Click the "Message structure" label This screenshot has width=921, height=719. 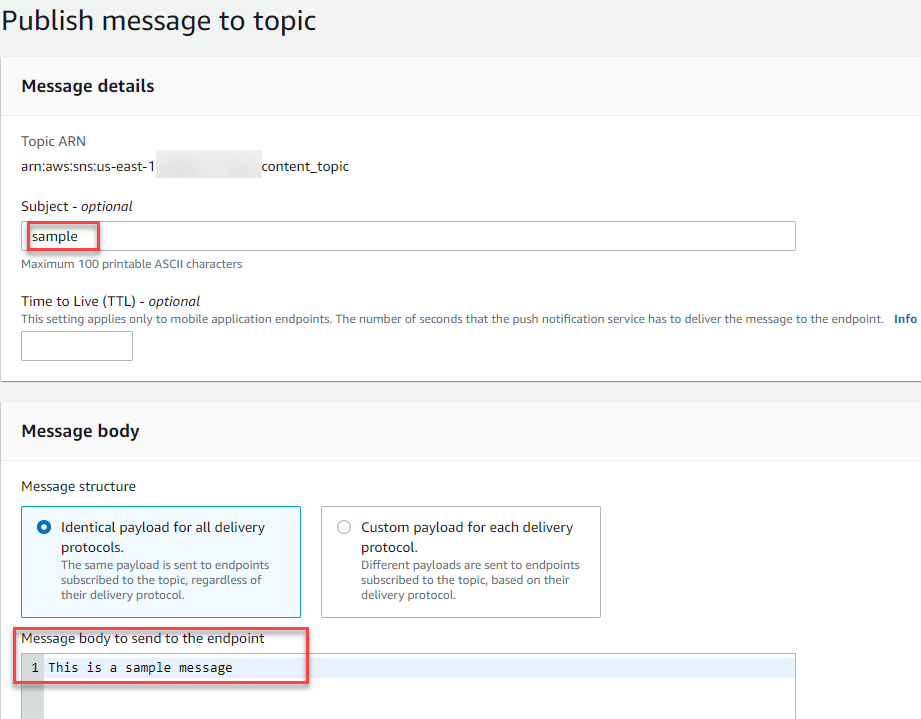(x=78, y=486)
